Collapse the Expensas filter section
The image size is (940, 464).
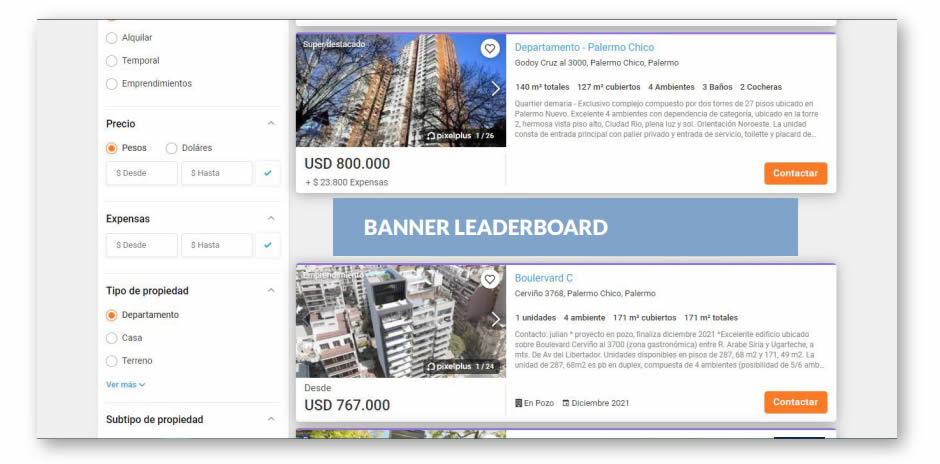point(271,219)
